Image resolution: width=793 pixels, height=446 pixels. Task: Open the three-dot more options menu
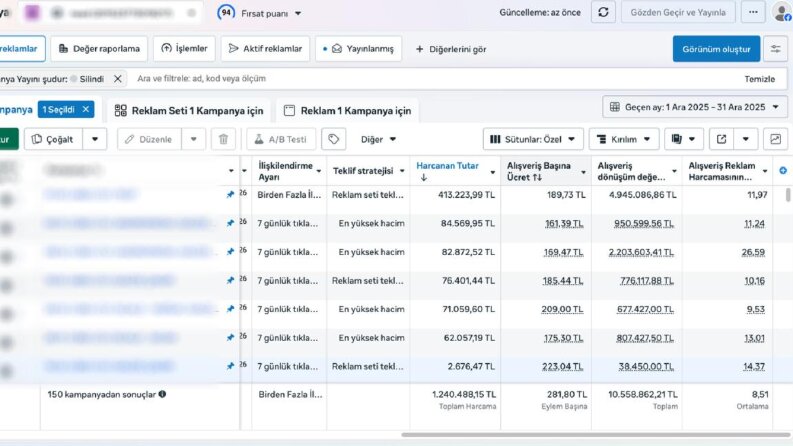tap(753, 12)
